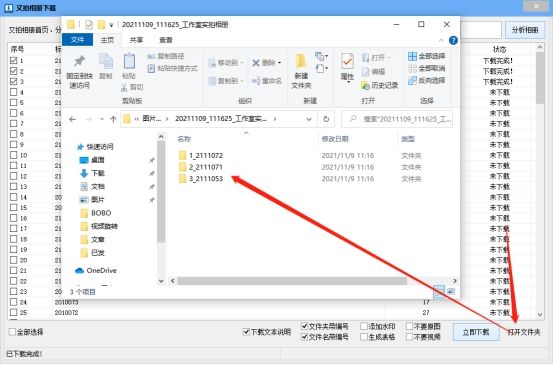553x365 pixels.
Task: Expand address bar history dropdown
Action: tap(309, 119)
